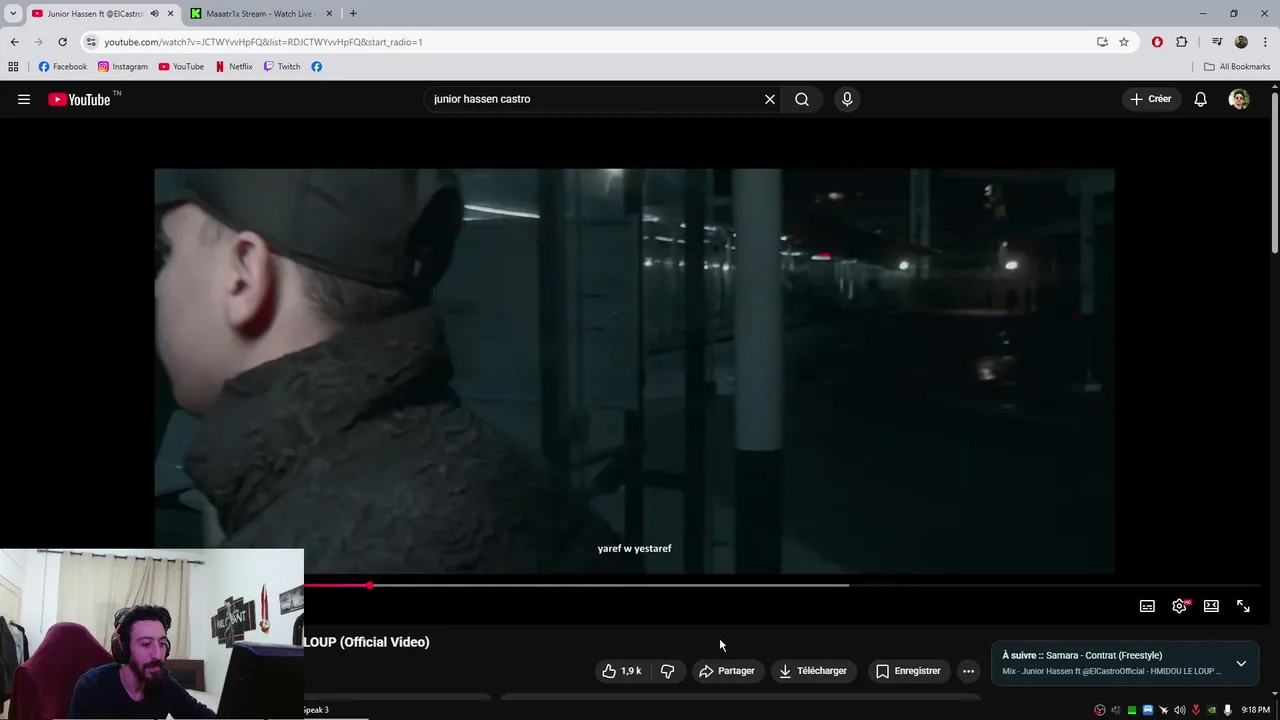Mute the Junior Hassen tab audio

pos(154,14)
